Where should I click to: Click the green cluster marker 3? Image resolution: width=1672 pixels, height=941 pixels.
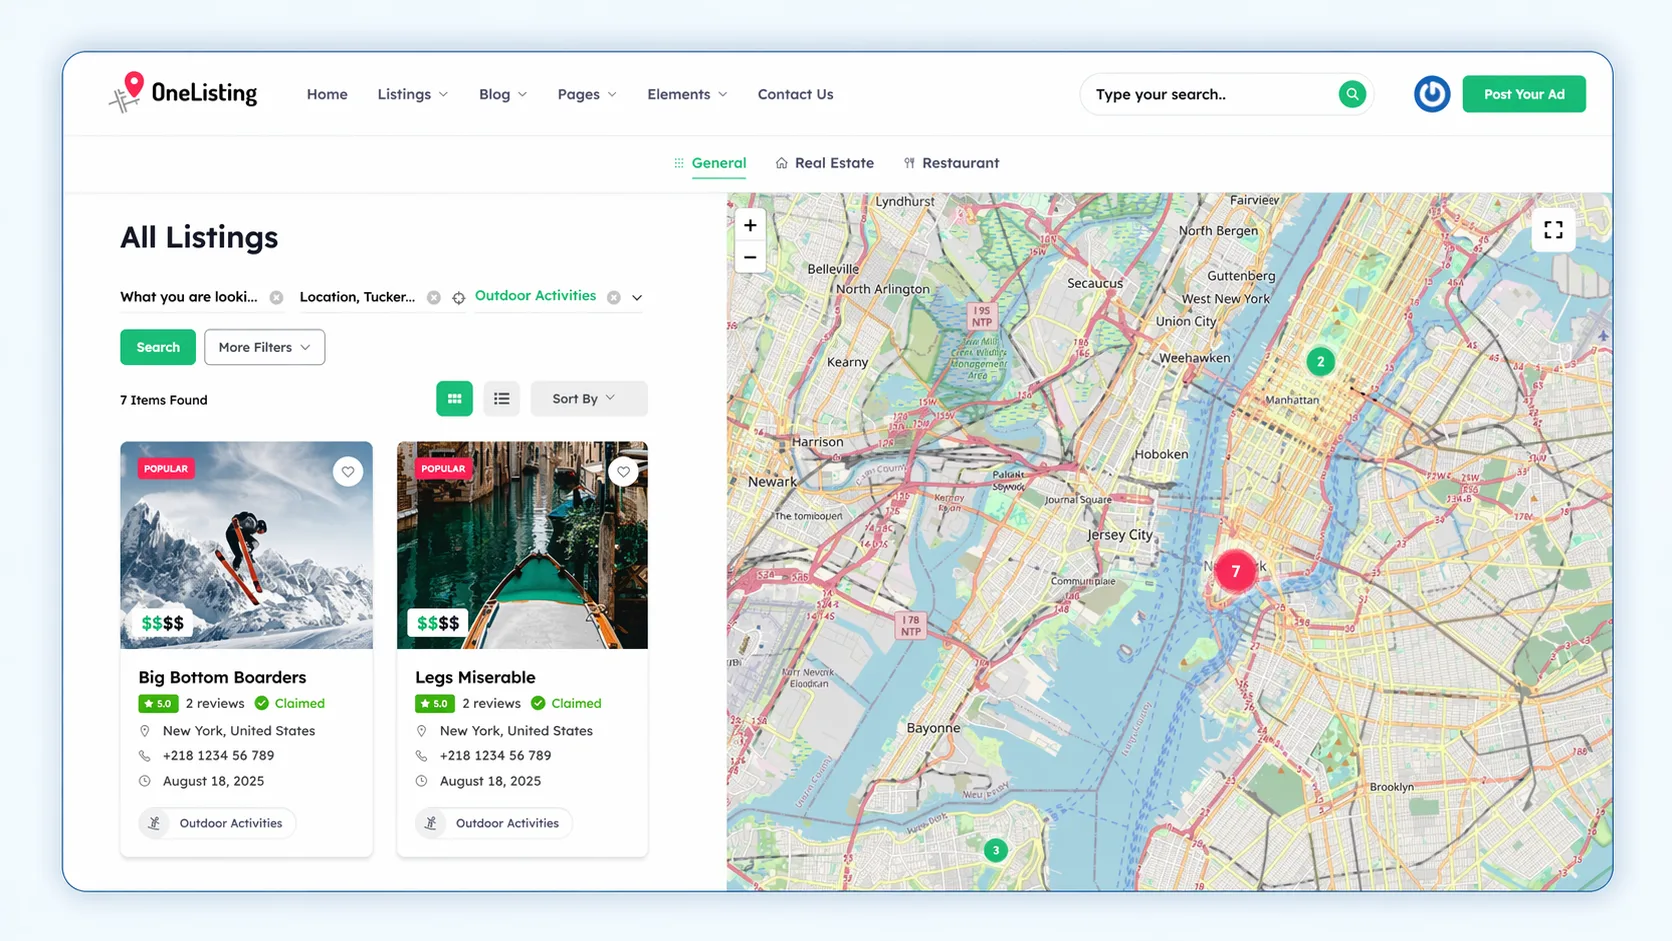pos(995,850)
